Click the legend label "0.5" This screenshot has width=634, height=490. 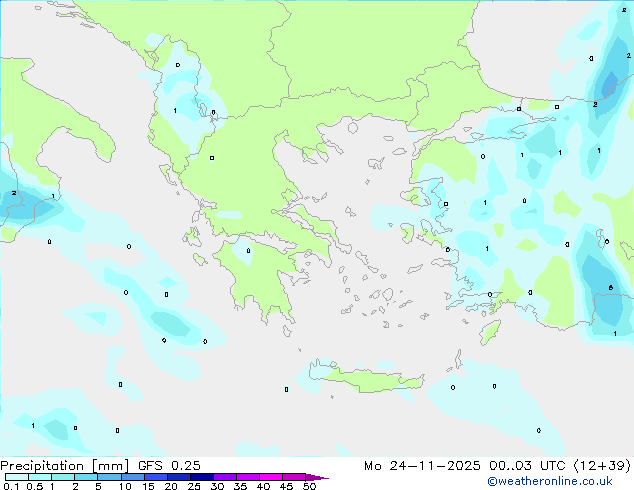tap(35, 486)
